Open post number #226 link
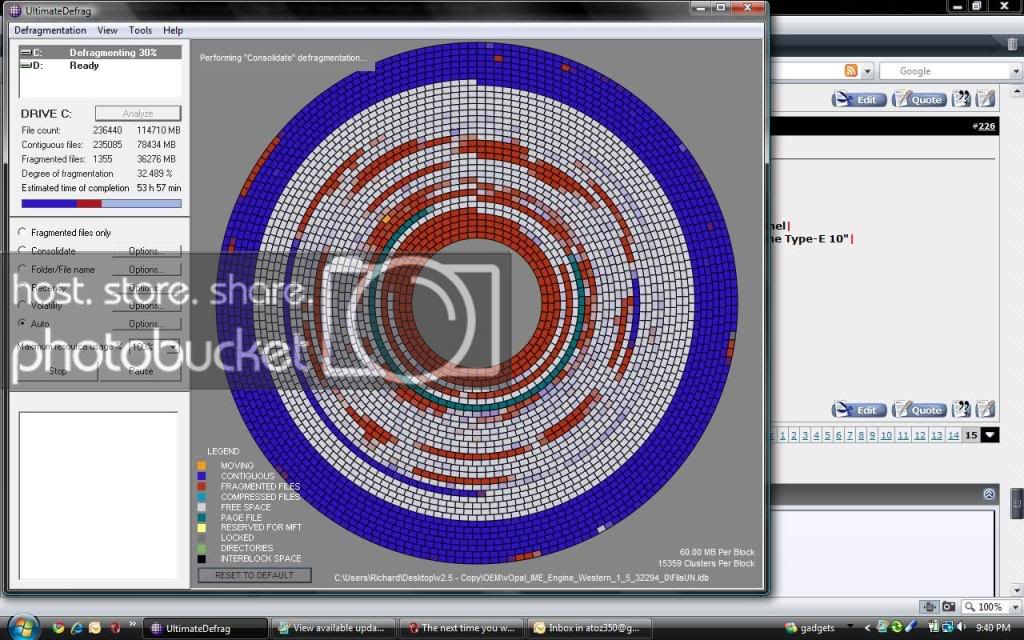The height and width of the screenshot is (640, 1024). (984, 126)
